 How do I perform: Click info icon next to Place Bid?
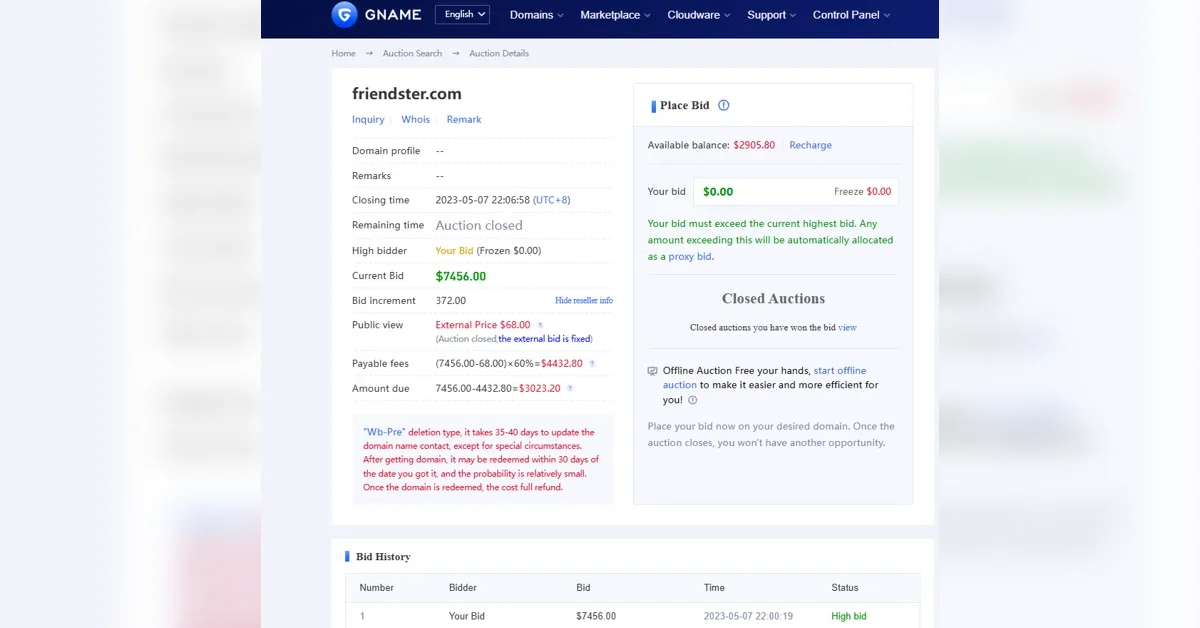point(724,105)
